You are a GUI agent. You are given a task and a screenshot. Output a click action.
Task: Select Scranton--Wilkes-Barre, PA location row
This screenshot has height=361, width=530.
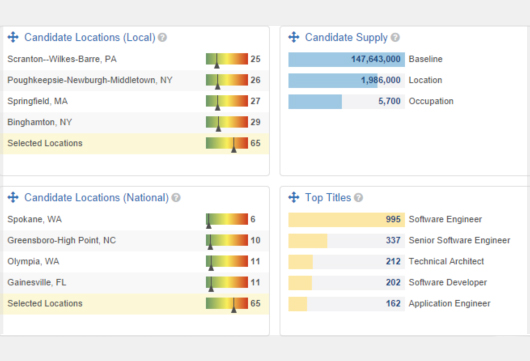(136, 59)
